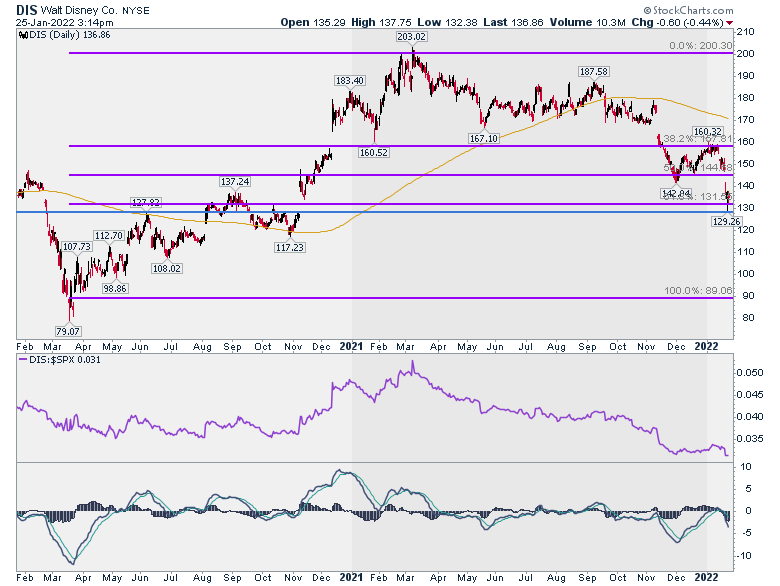Click the 'Walt Disney Co.' company name
The image size is (780, 586).
coord(80,10)
